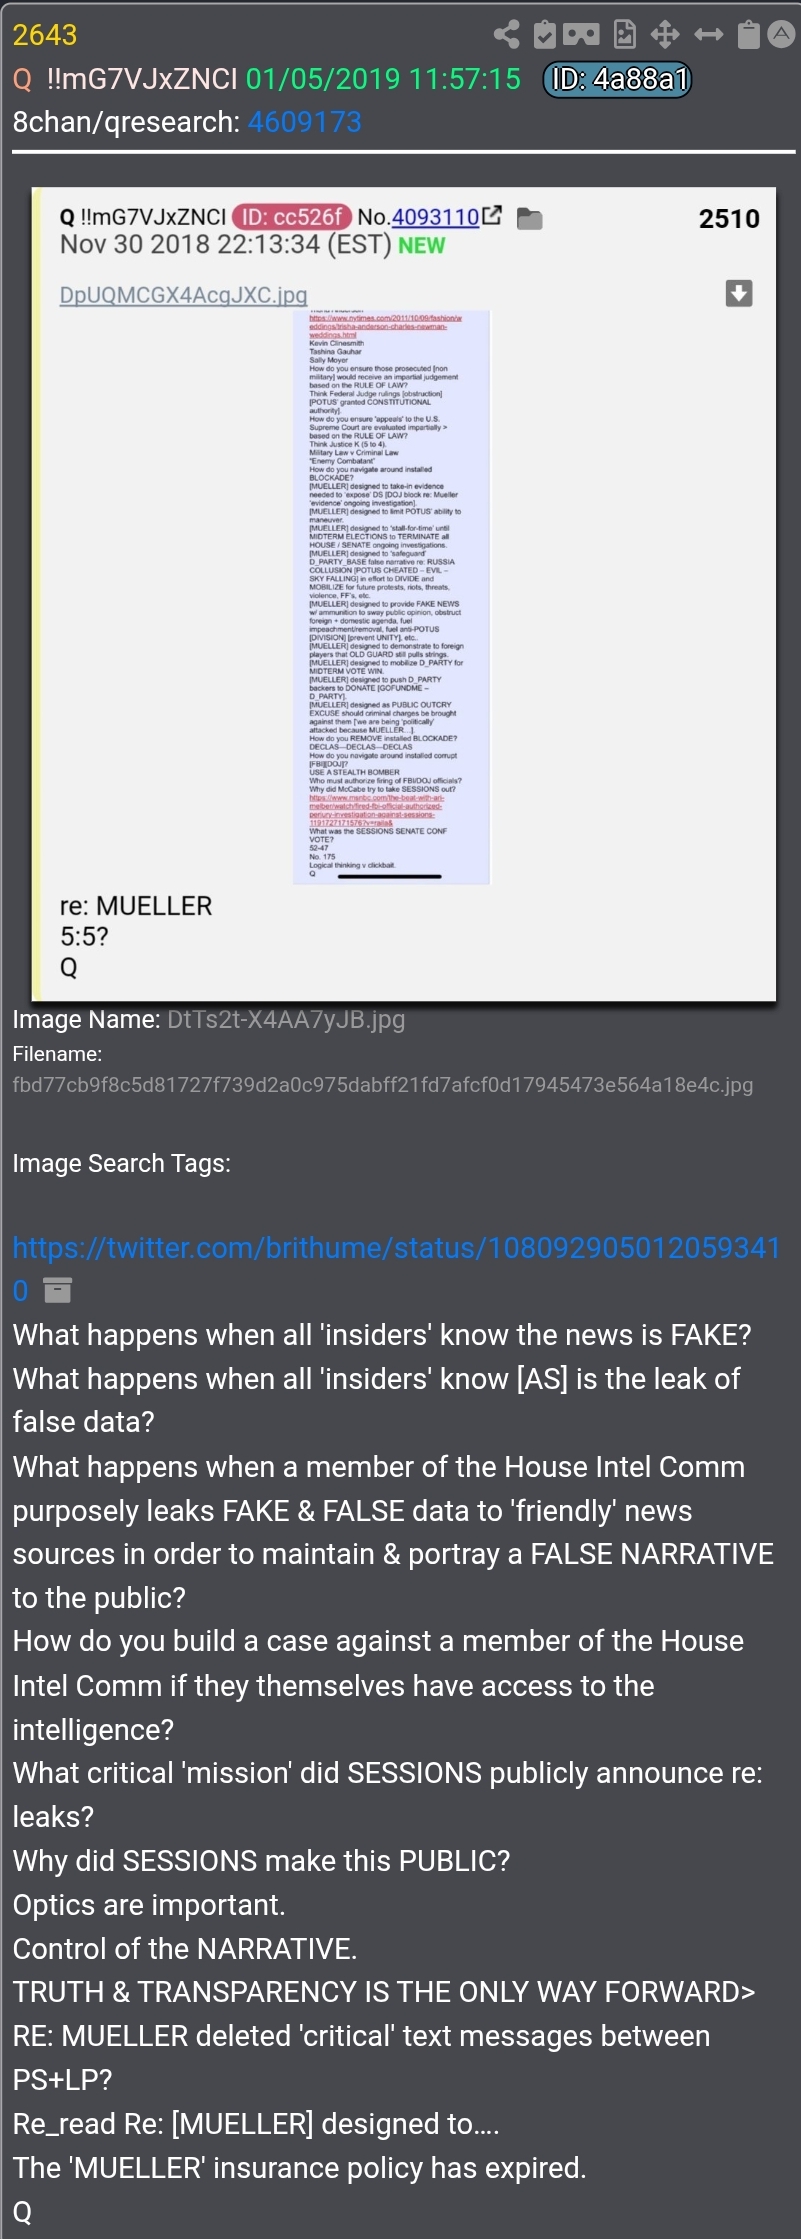Select the ID: cc526f badge
Image resolution: width=801 pixels, height=2239 pixels.
292,217
